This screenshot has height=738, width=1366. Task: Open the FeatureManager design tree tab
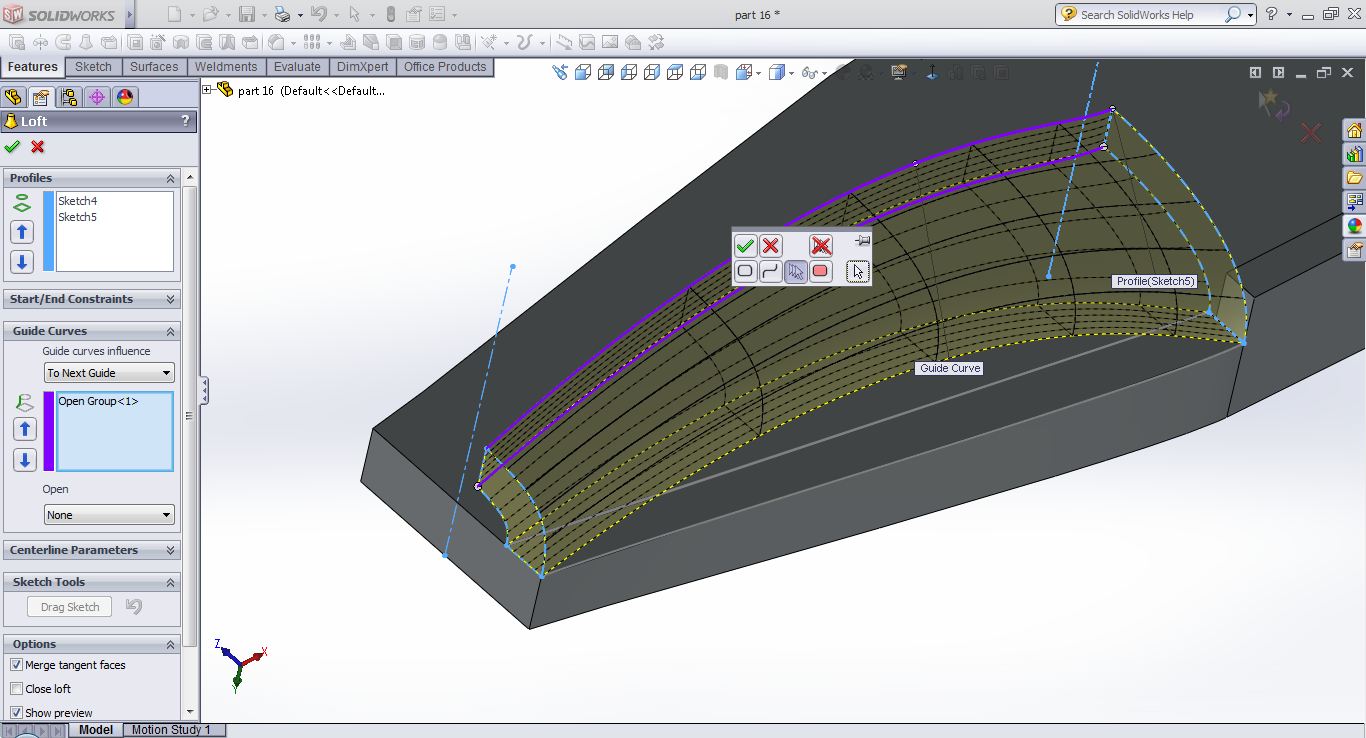pyautogui.click(x=13, y=97)
